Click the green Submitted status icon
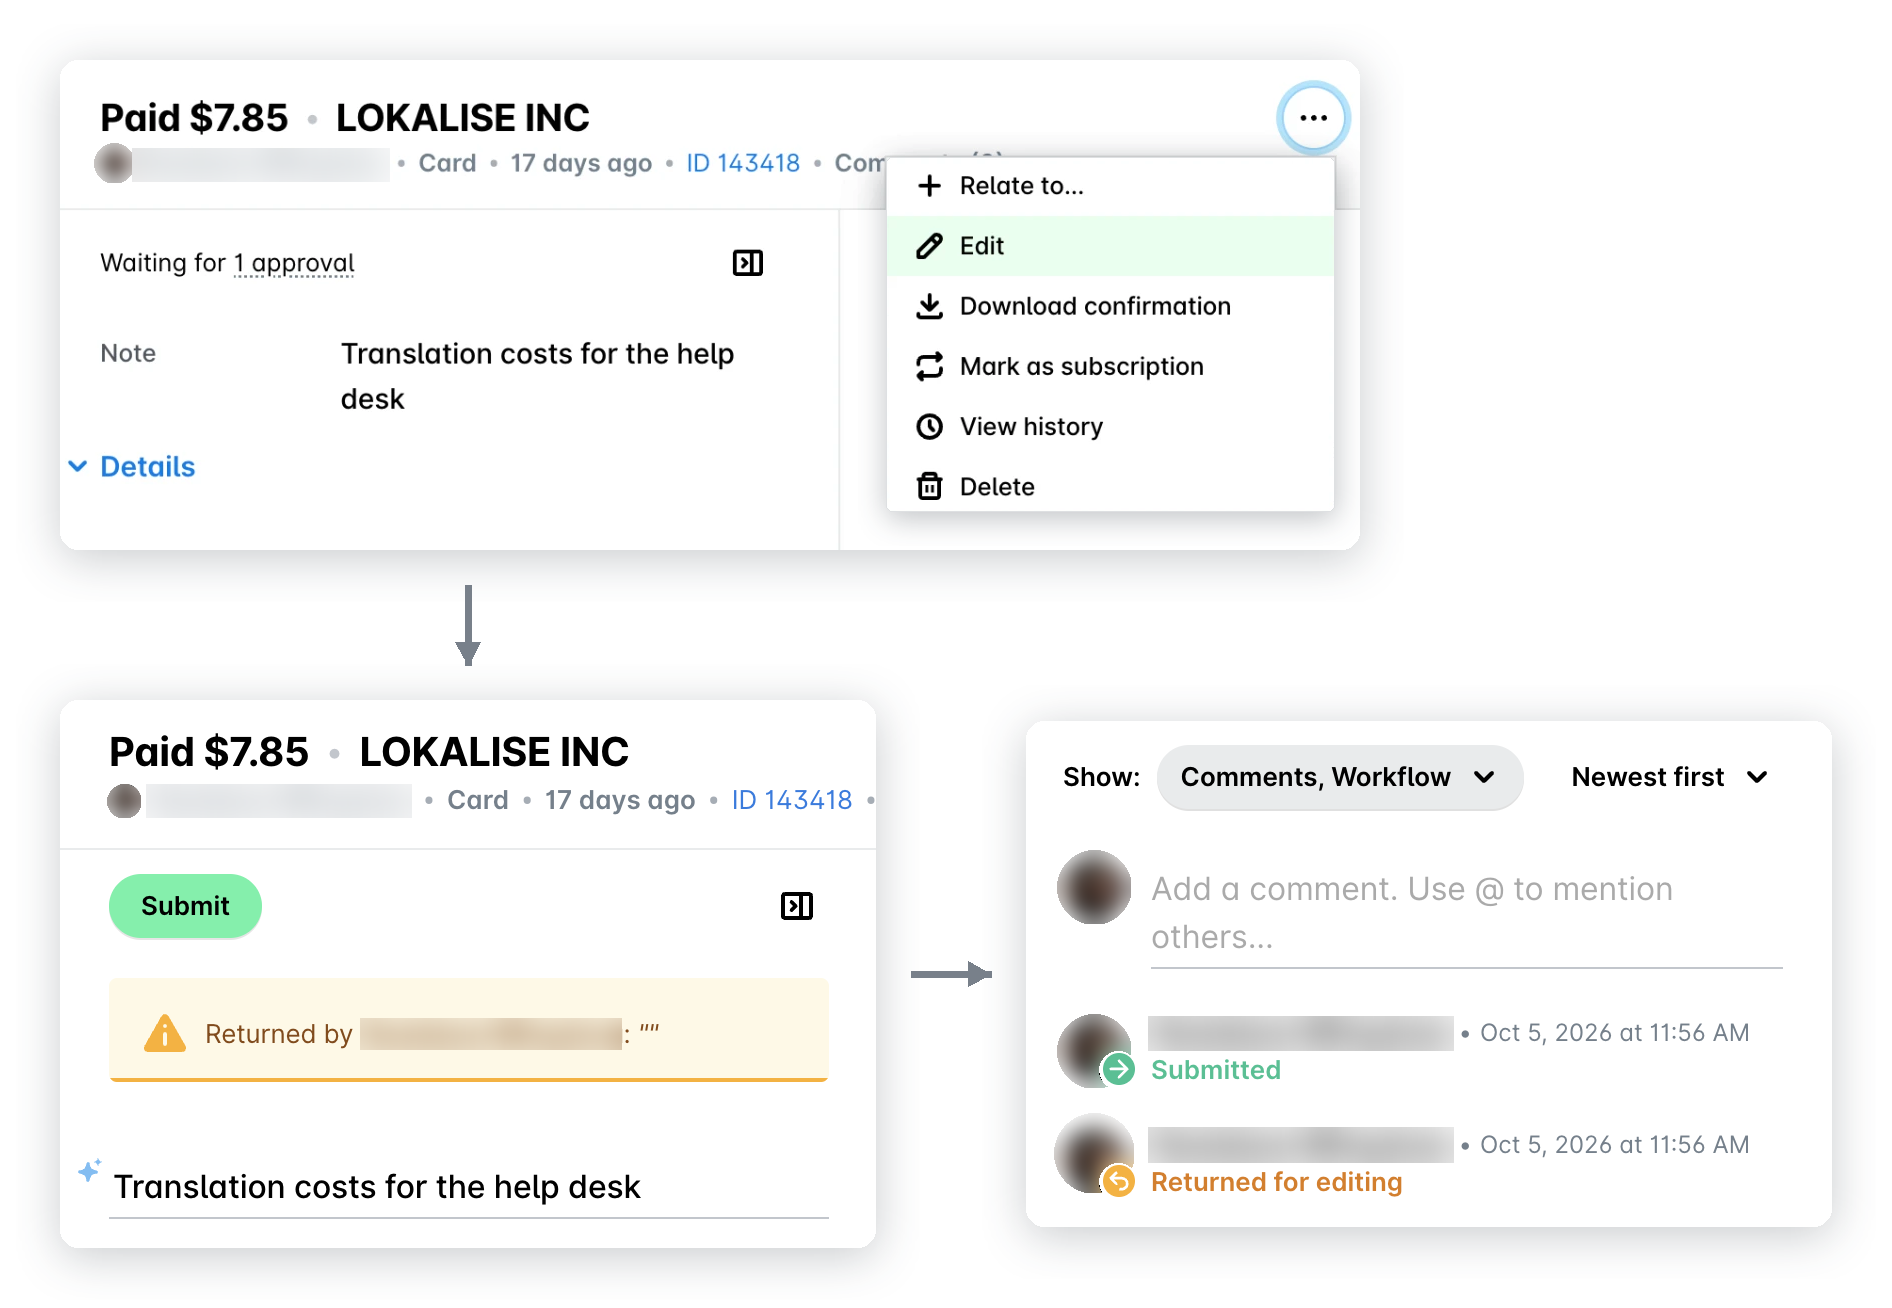1892x1308 pixels. pyautogui.click(x=1118, y=1070)
